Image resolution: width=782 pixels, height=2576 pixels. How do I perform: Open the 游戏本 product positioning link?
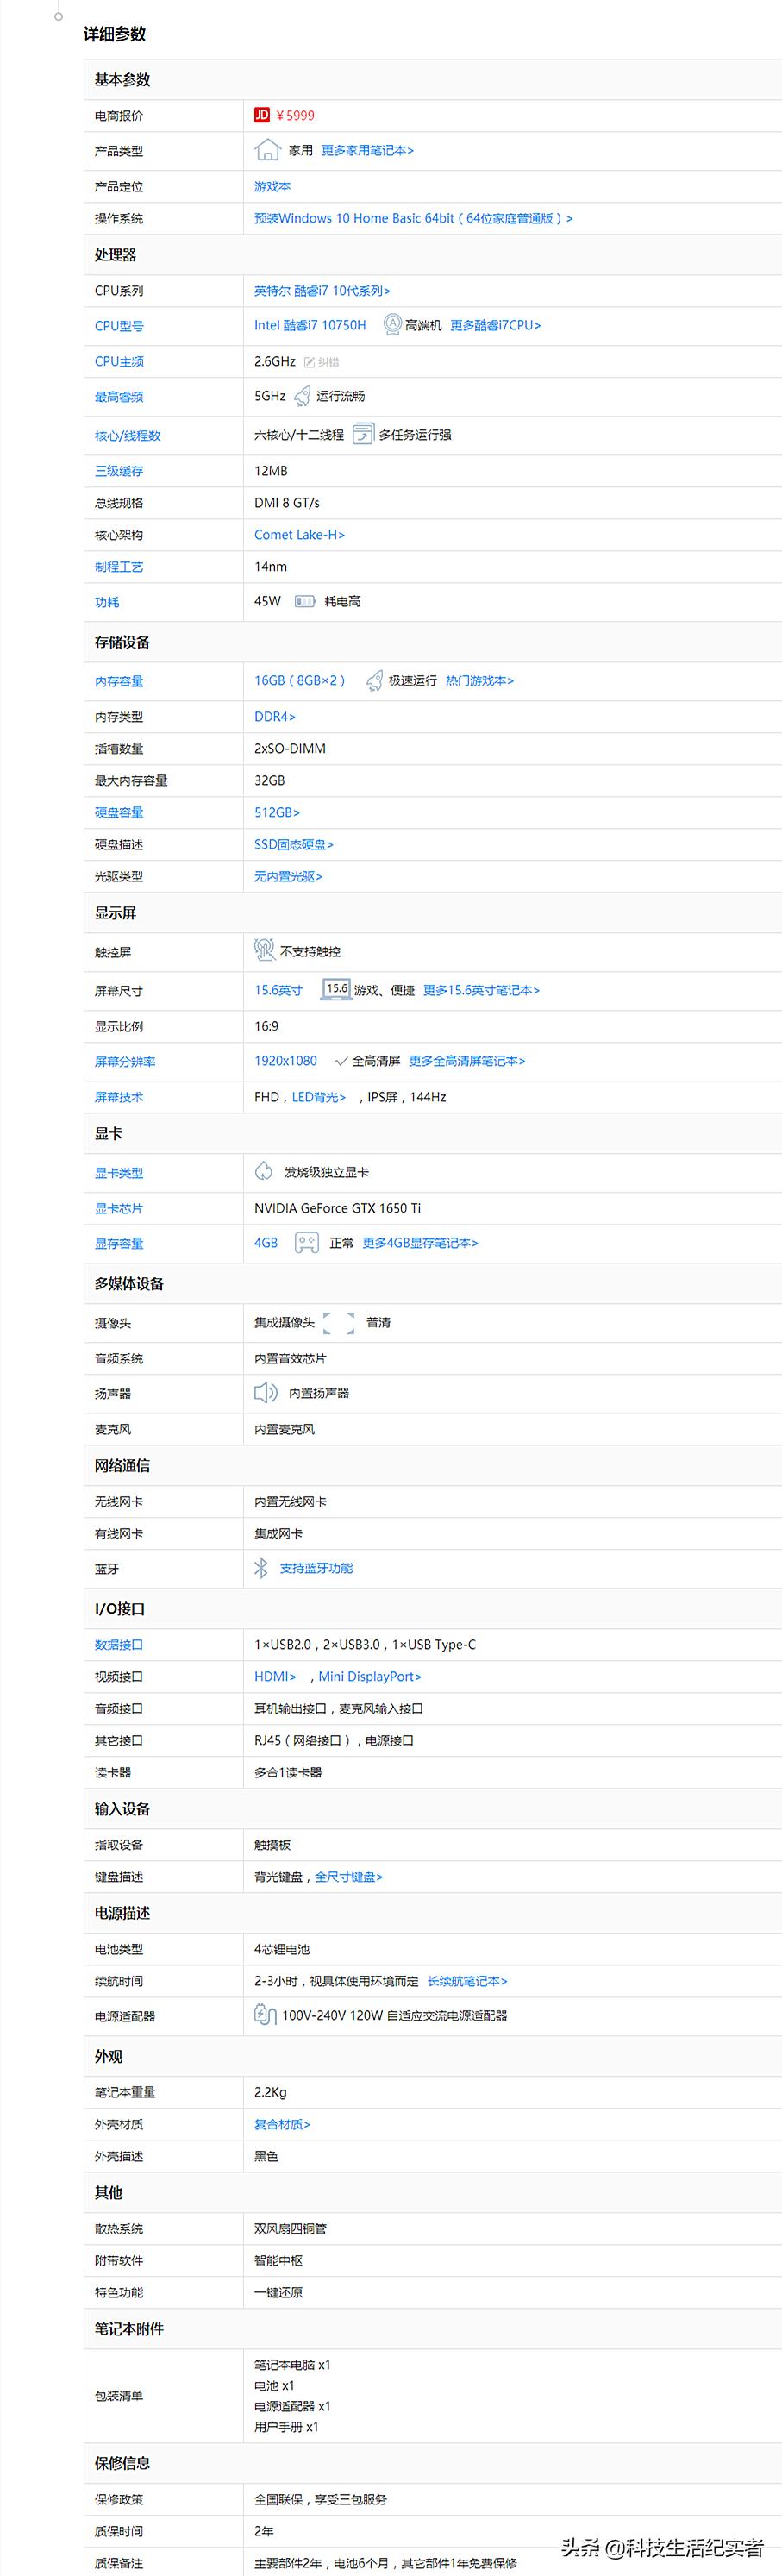coord(272,186)
